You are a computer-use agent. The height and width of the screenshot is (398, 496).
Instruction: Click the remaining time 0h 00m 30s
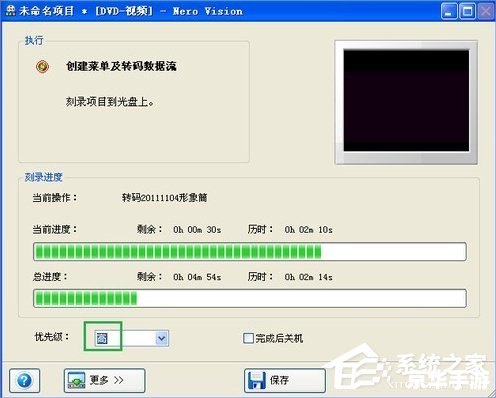pos(197,230)
